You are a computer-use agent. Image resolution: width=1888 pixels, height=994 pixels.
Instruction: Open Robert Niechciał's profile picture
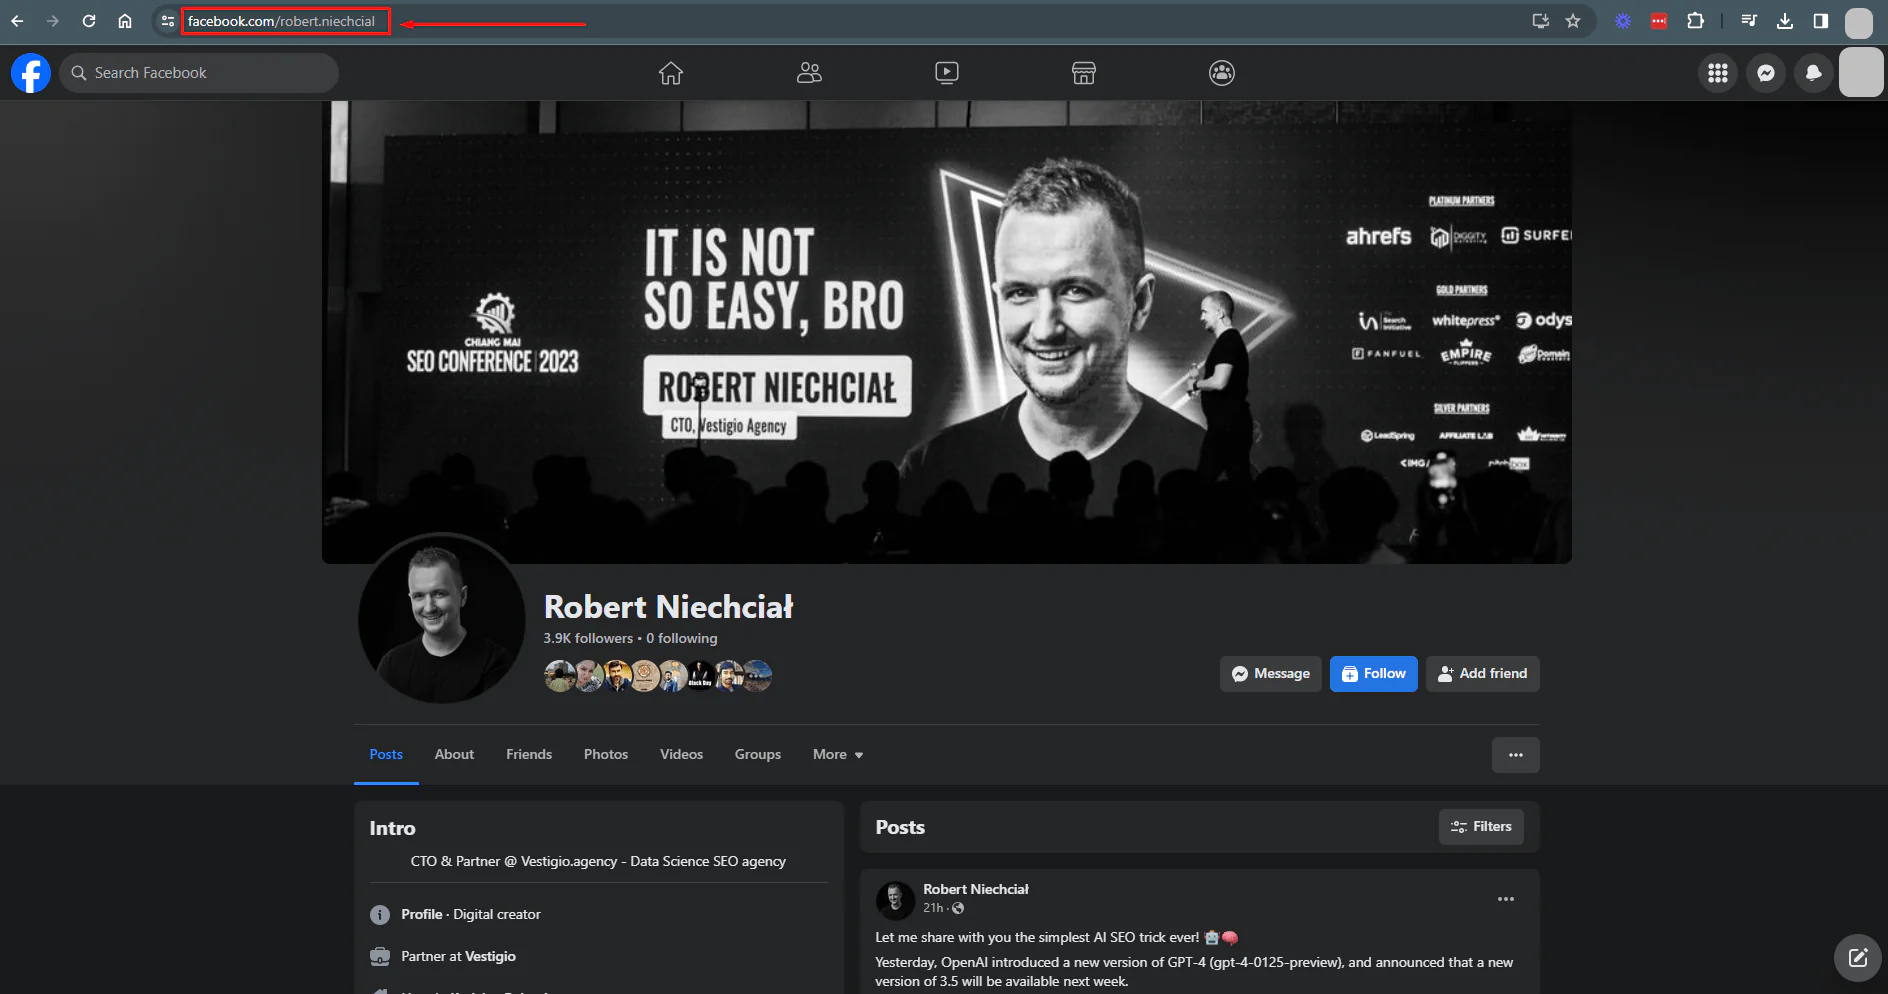(x=442, y=619)
